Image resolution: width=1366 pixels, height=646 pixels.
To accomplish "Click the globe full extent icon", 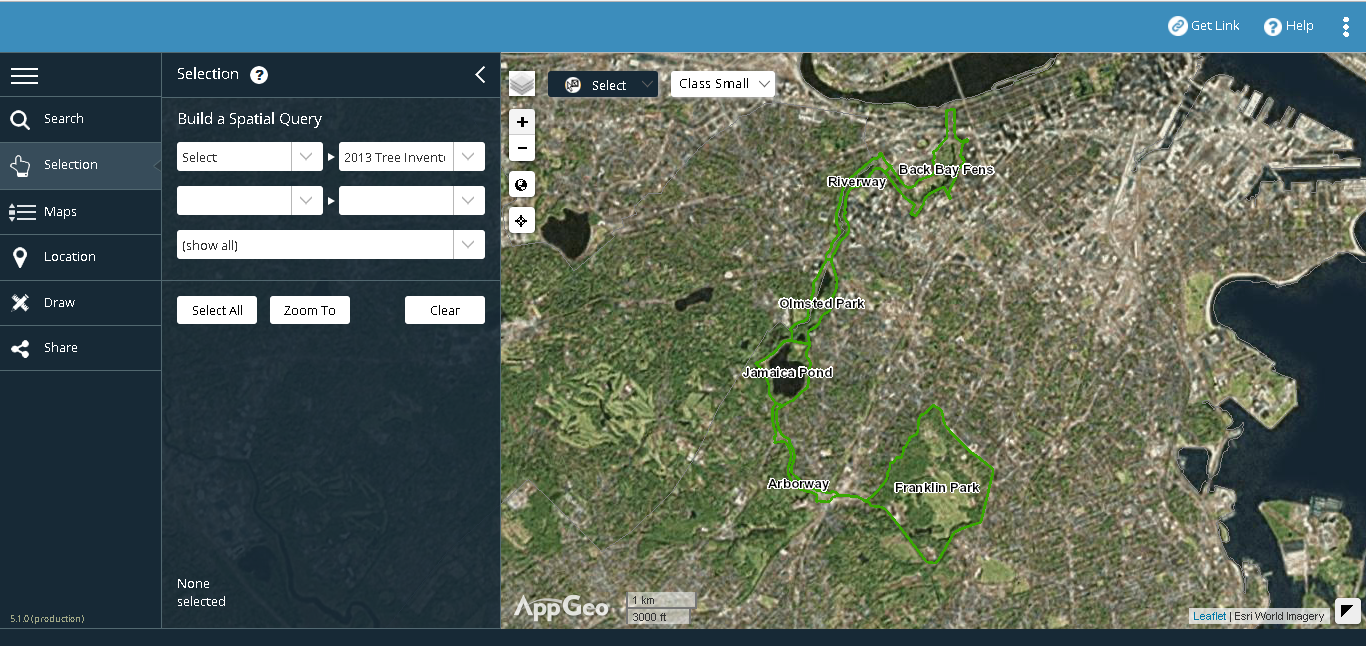I will click(522, 185).
